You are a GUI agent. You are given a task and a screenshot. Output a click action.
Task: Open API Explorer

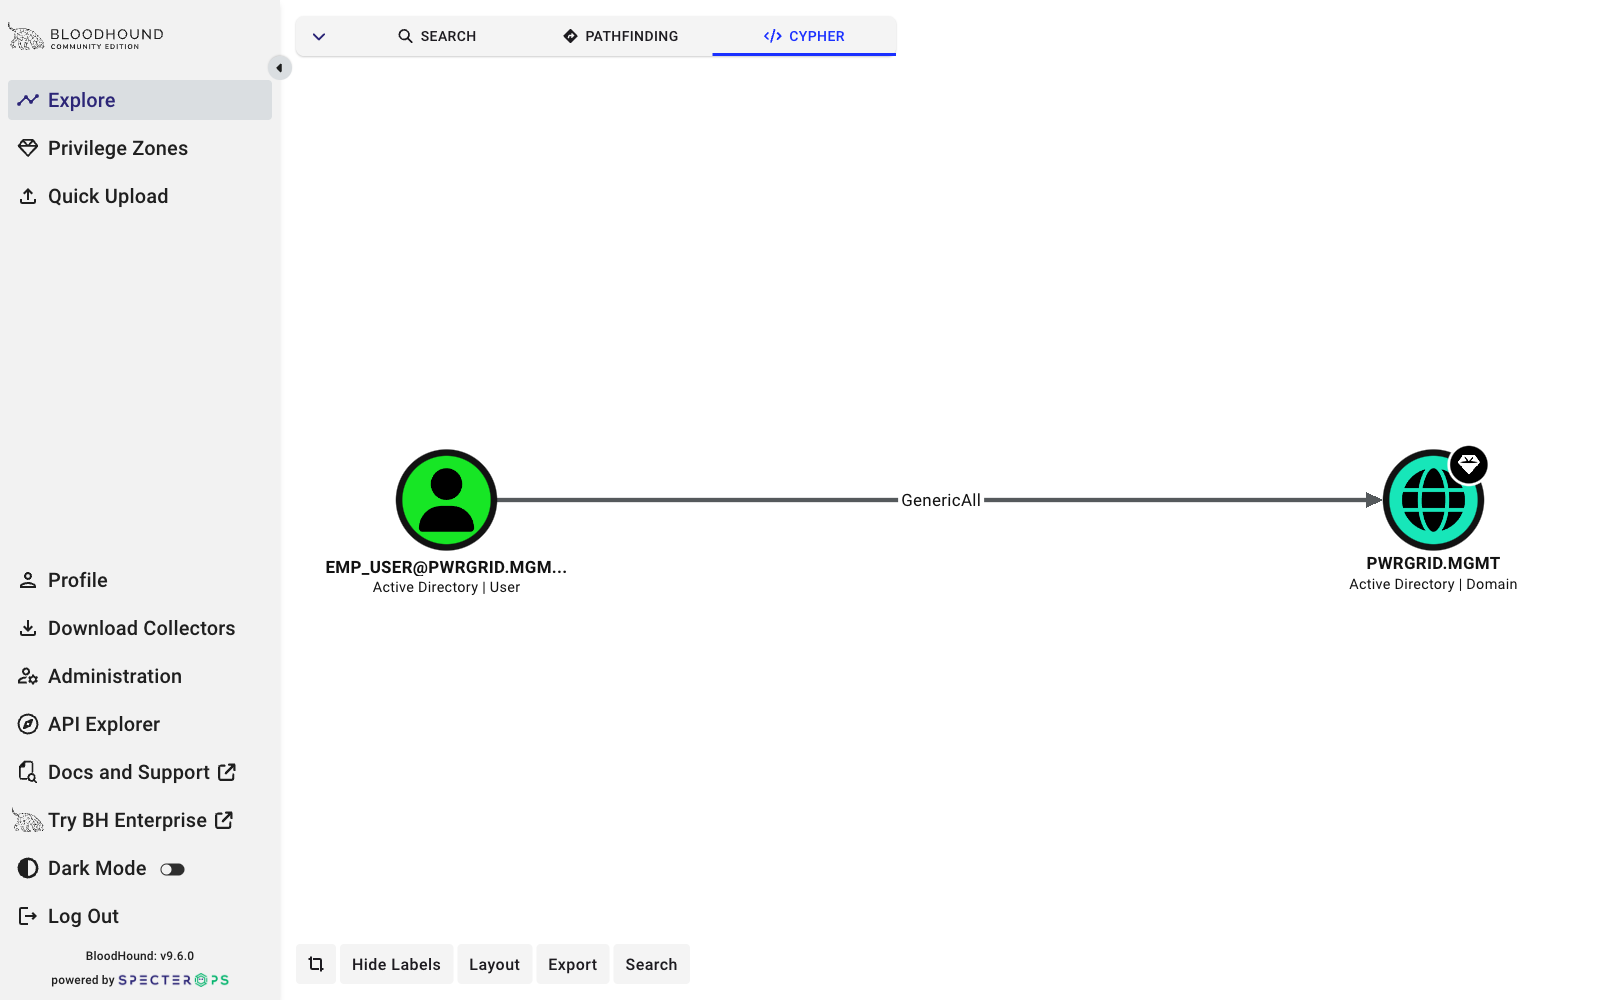(x=140, y=724)
